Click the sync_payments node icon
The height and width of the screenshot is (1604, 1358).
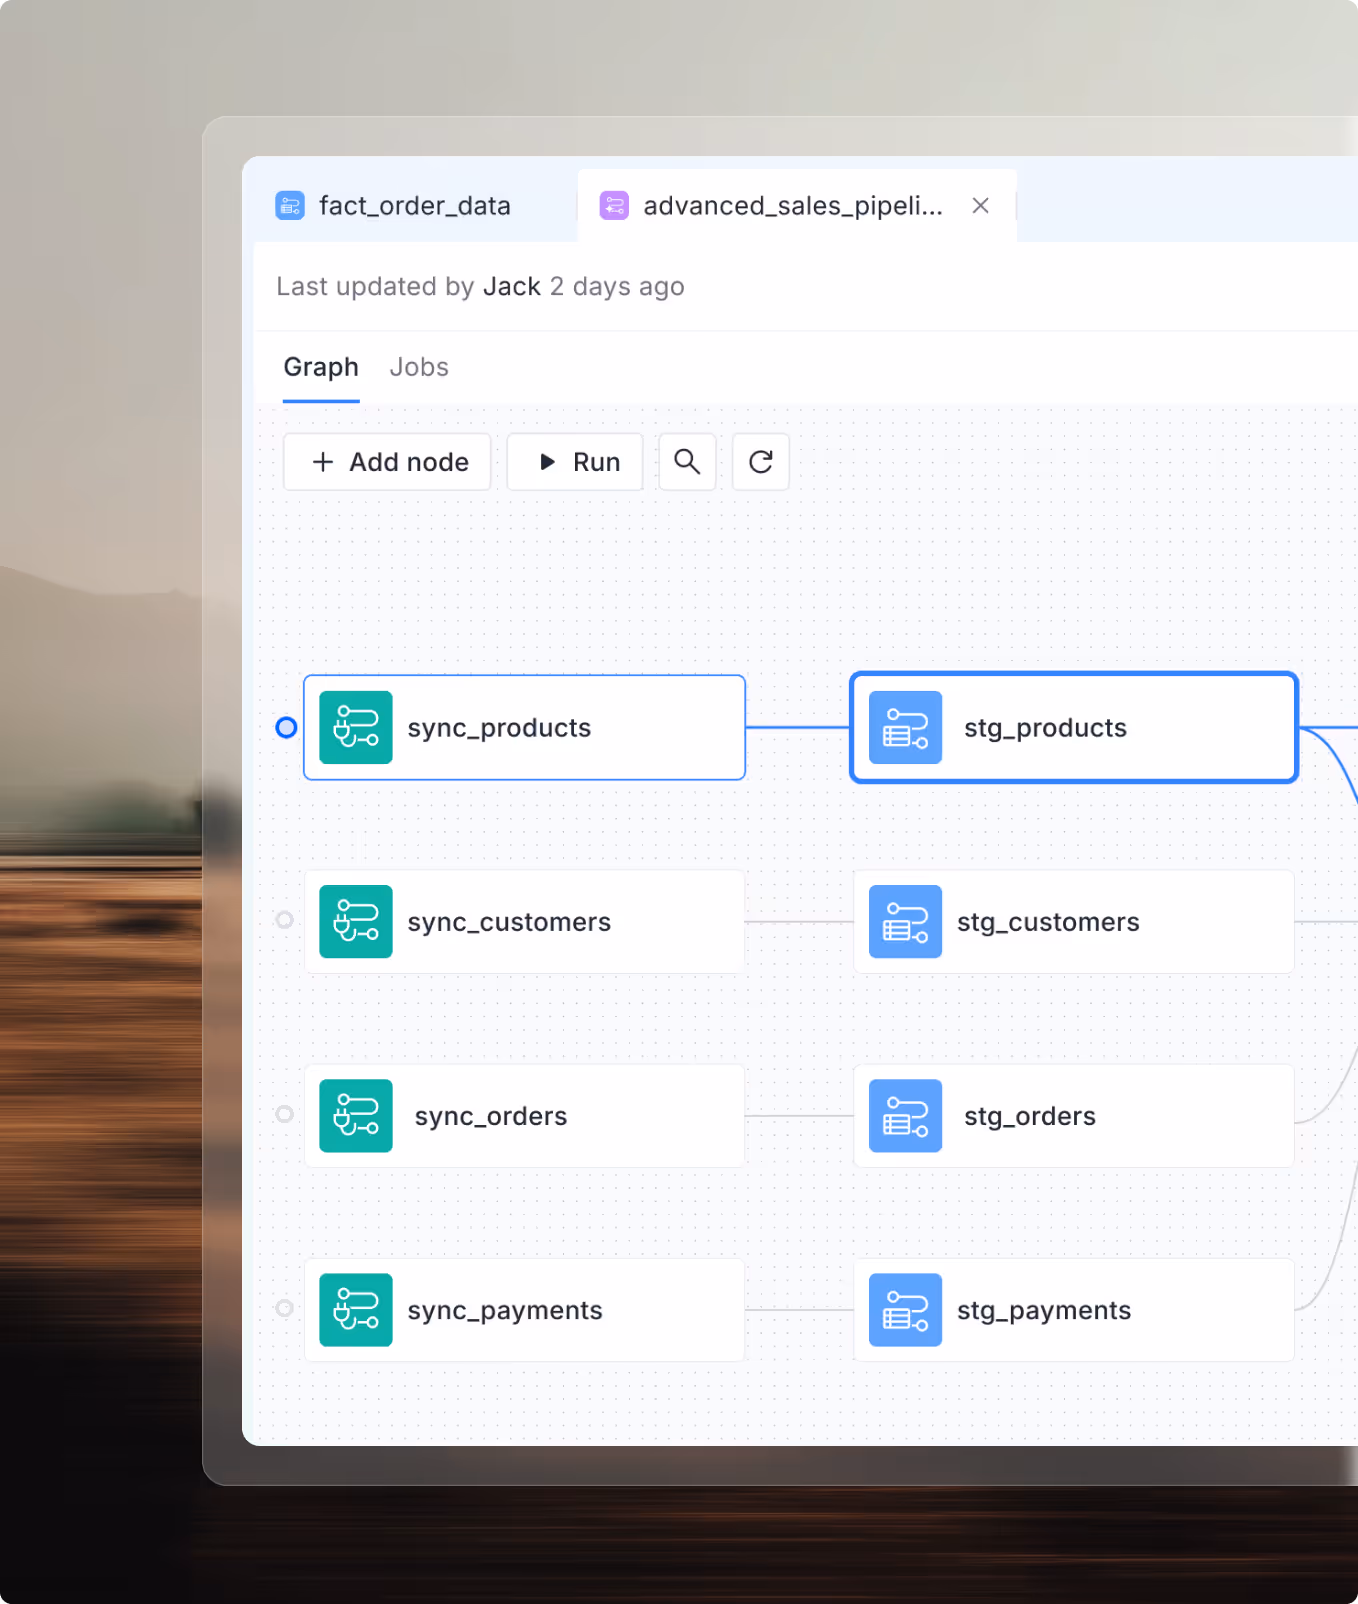coord(356,1310)
